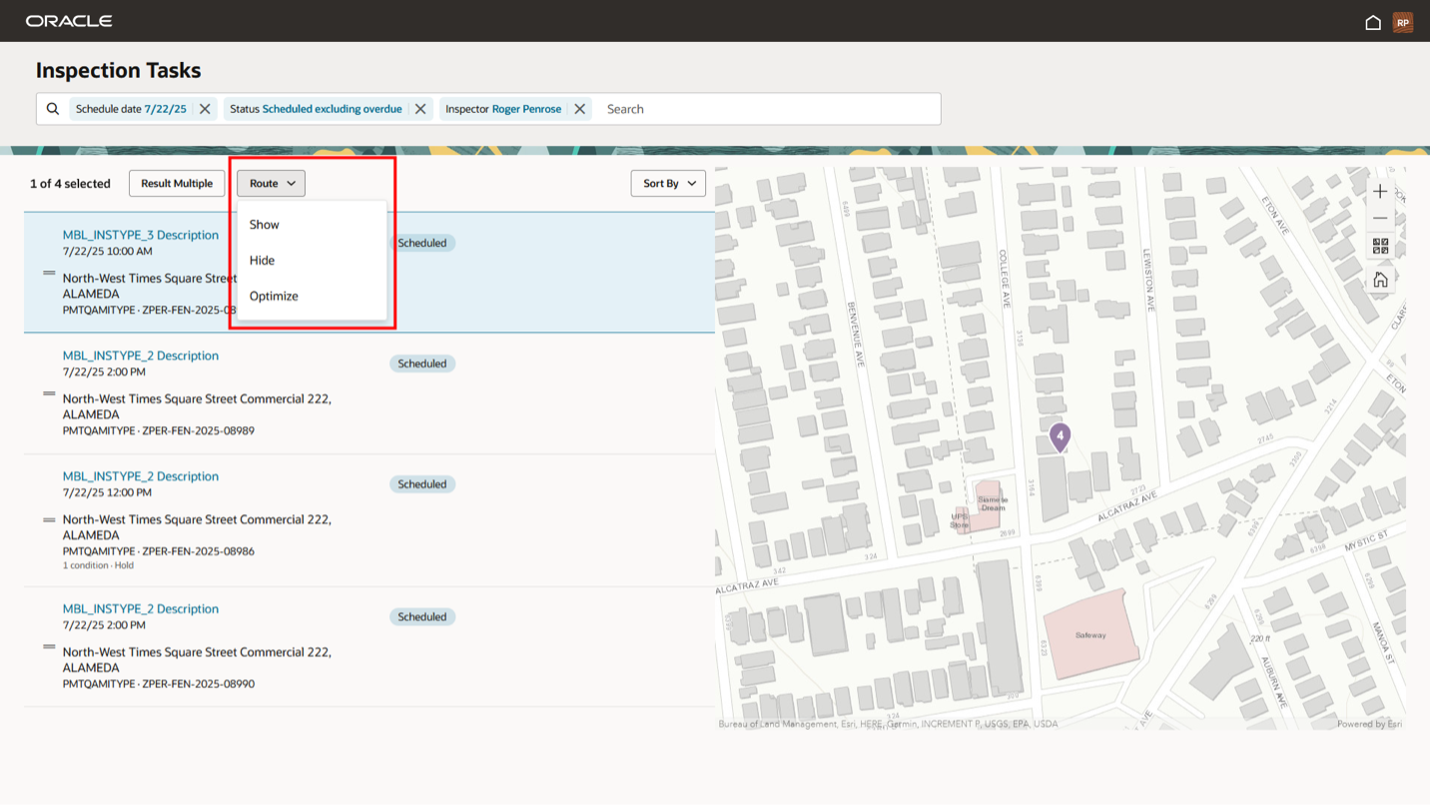Select the purple map marker numbered 4
The height and width of the screenshot is (809, 1430).
coord(1059,437)
